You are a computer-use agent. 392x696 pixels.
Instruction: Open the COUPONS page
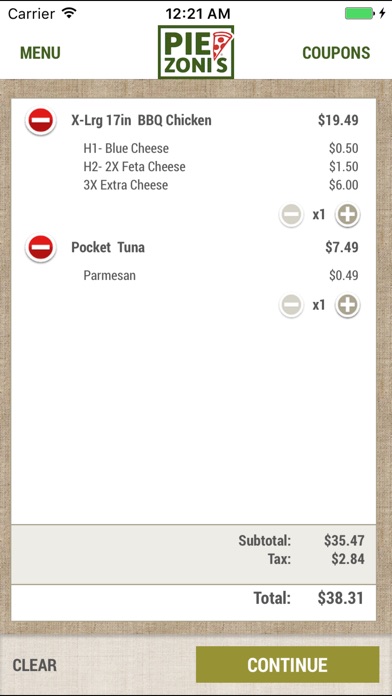pos(336,53)
